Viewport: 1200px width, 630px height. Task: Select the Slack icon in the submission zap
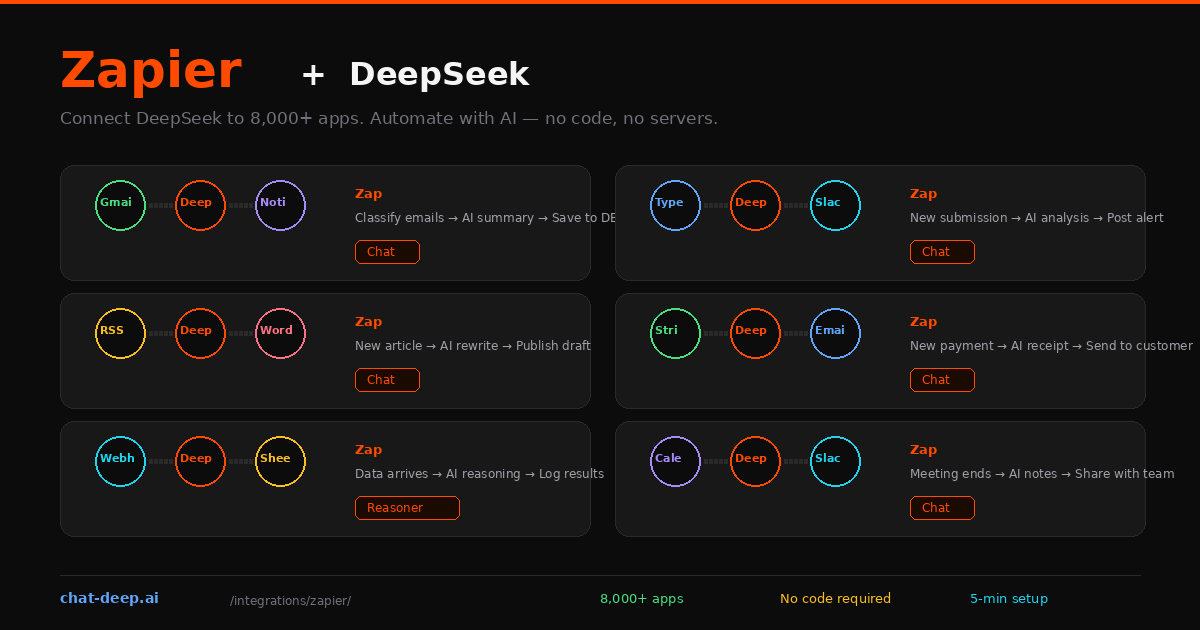point(835,205)
